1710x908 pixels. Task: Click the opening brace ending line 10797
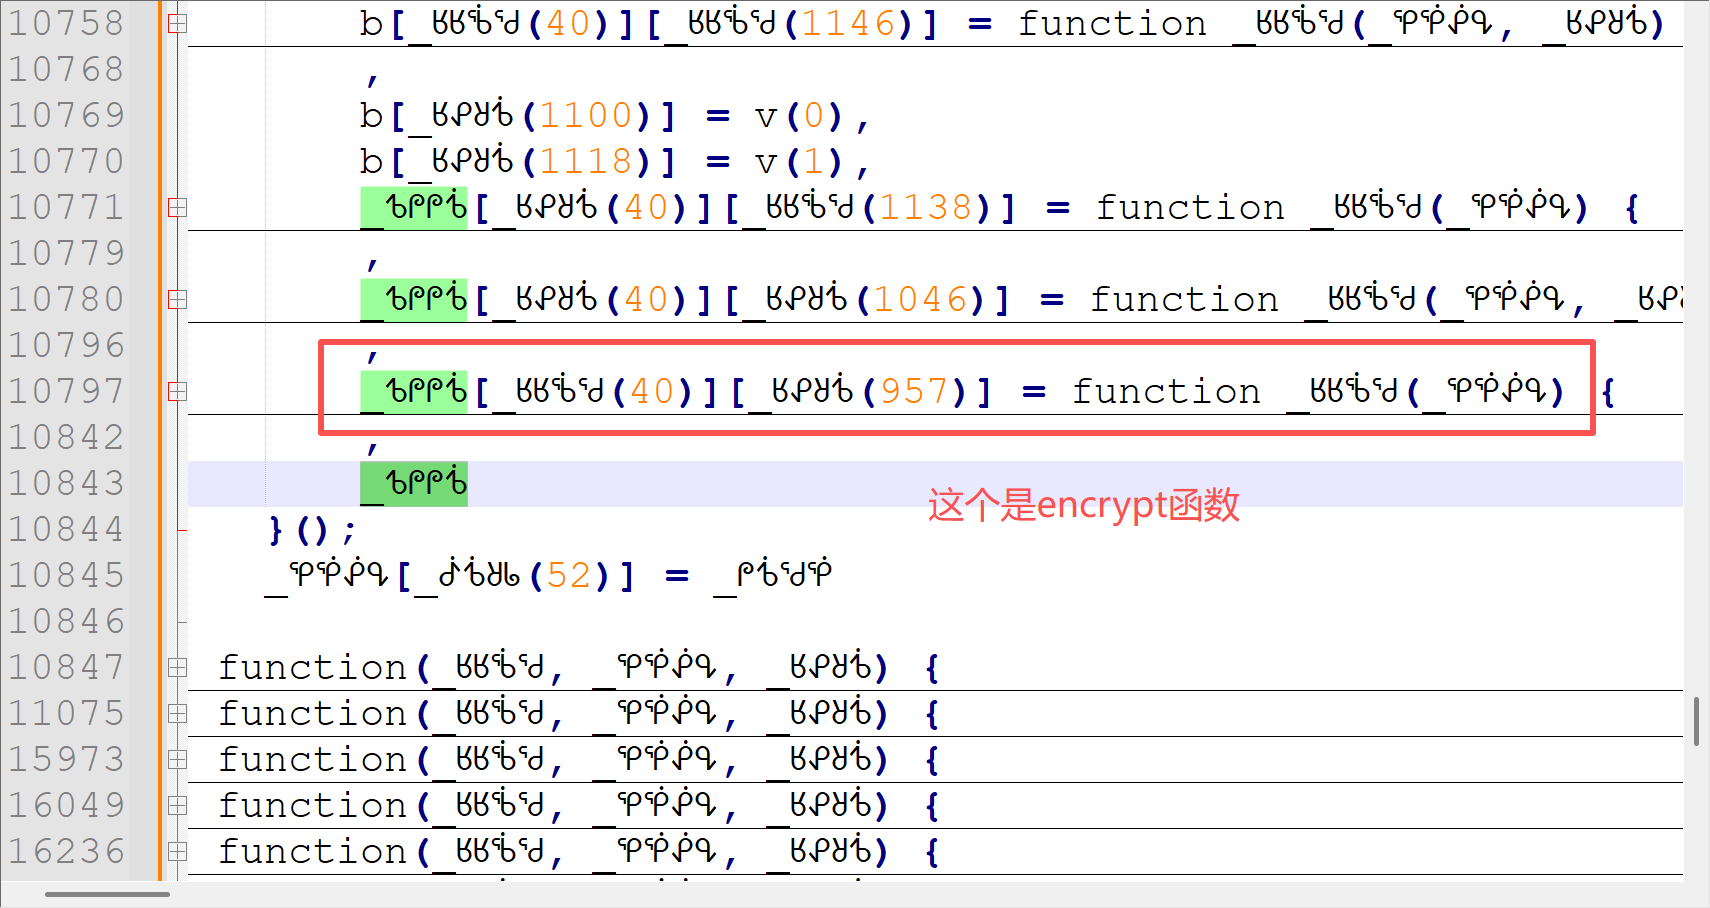(x=1608, y=391)
